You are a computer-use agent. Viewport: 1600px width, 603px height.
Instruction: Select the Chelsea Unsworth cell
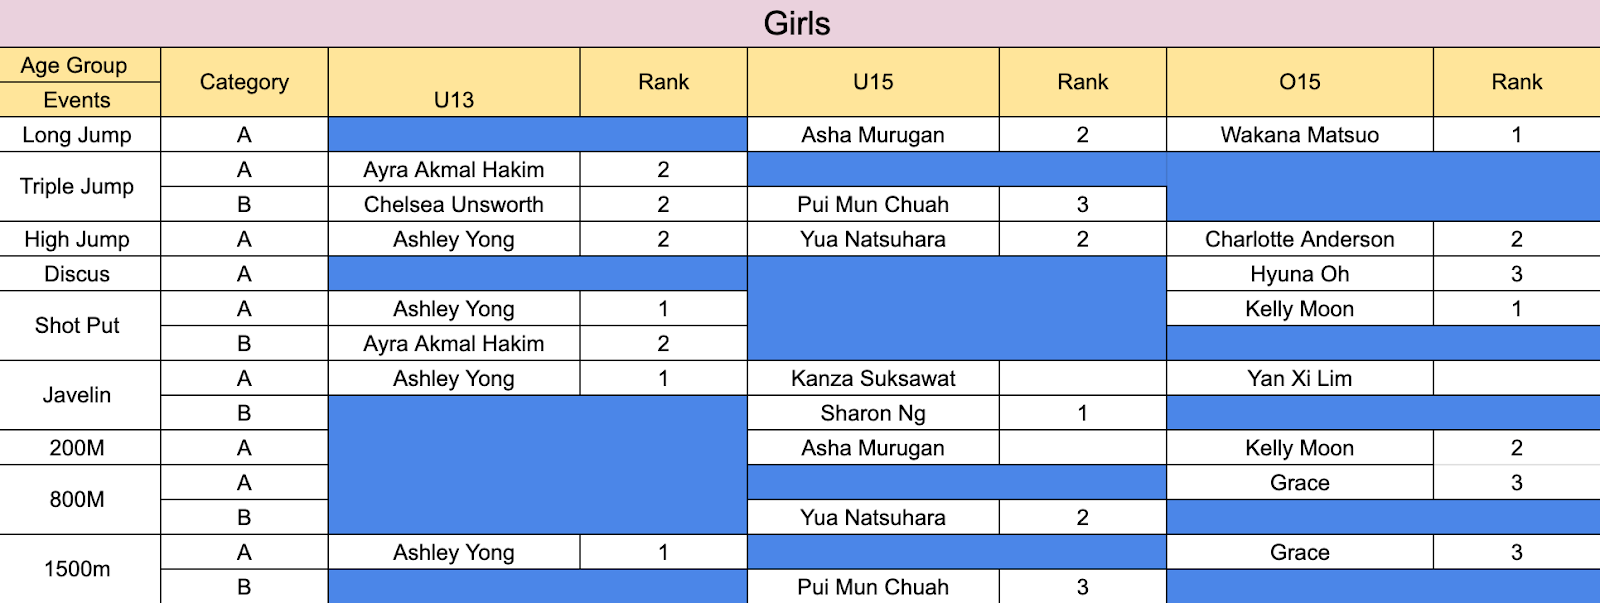tap(454, 204)
